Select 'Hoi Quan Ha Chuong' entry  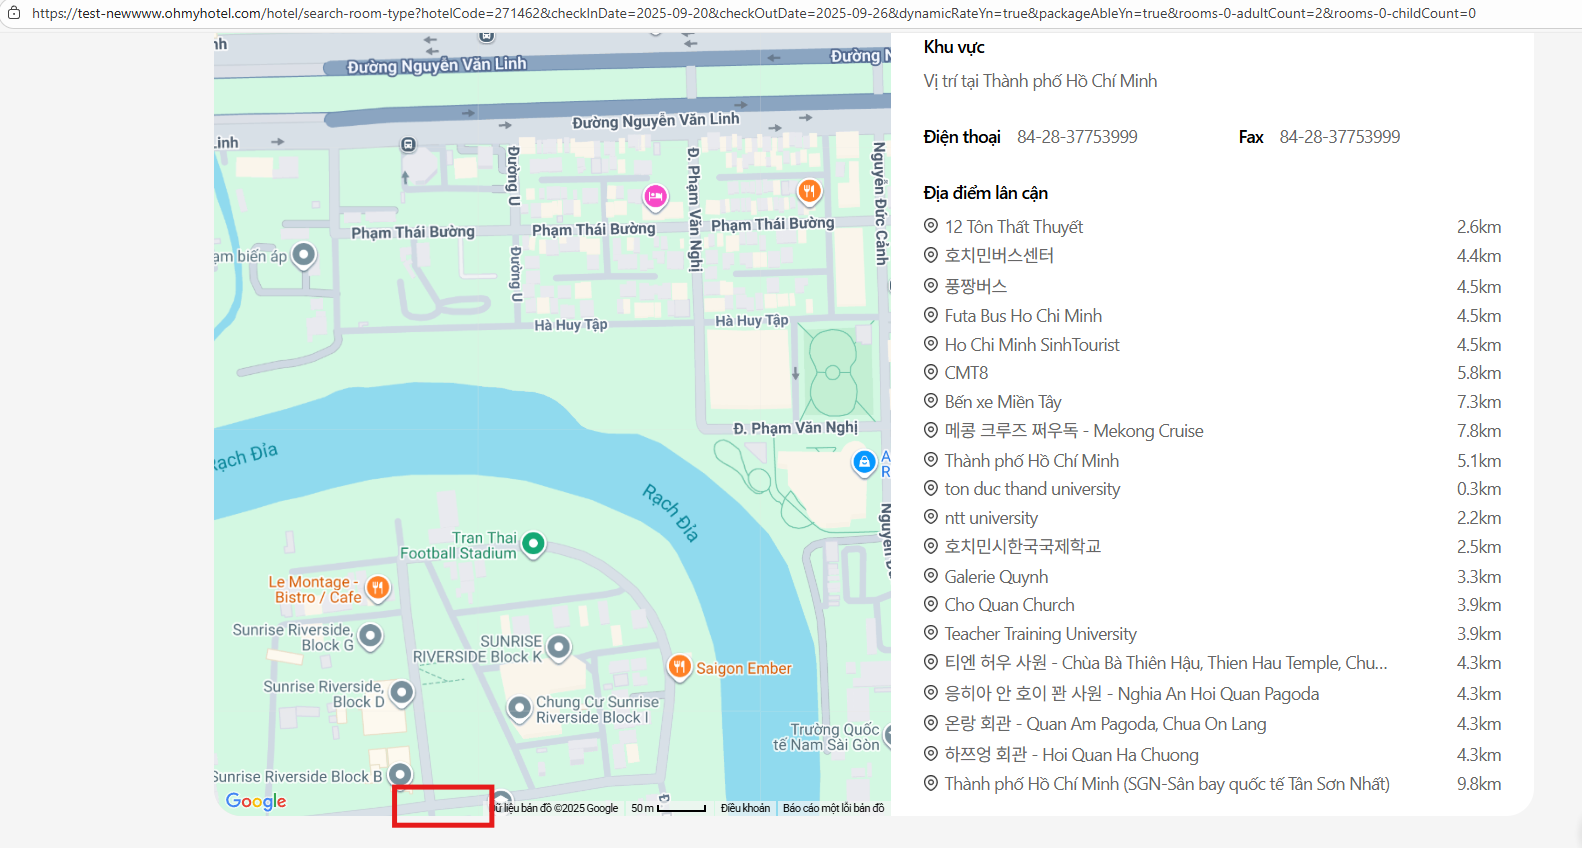point(1072,755)
